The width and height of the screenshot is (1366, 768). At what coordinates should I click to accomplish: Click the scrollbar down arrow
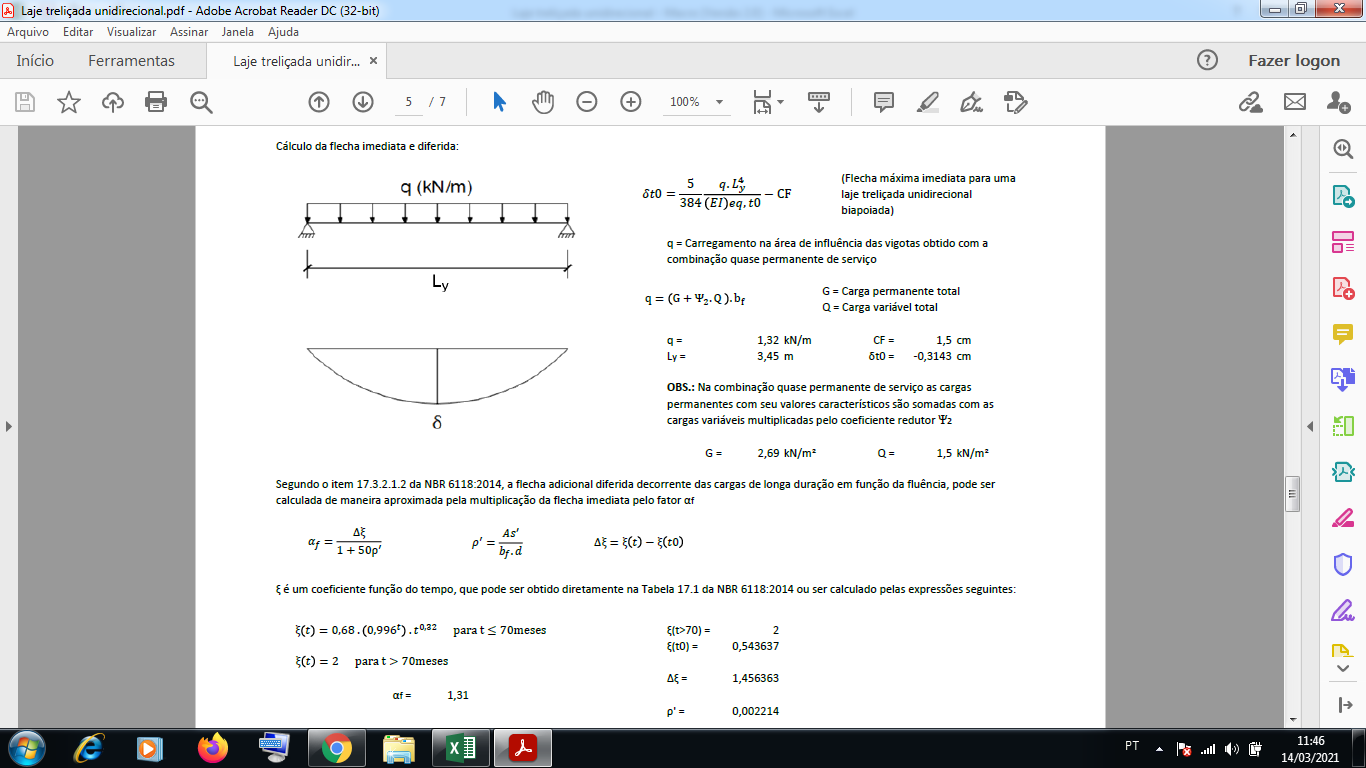coord(1292,719)
